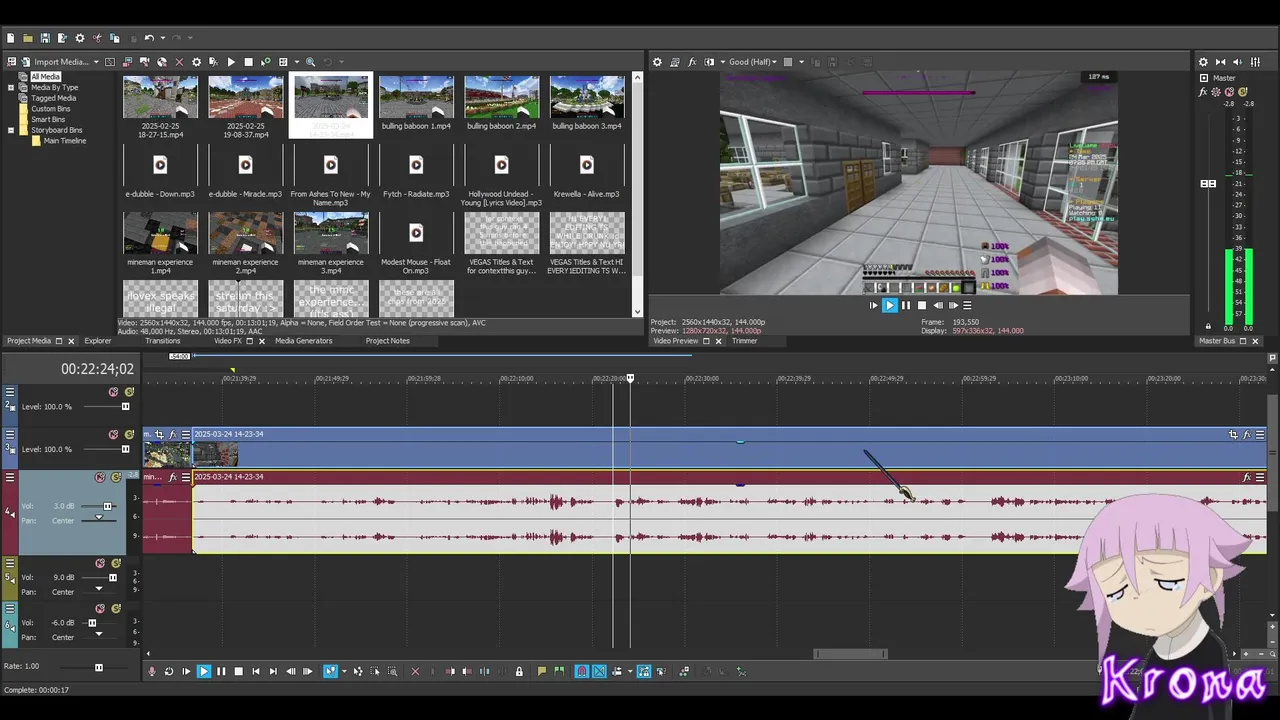Screen dimensions: 1280x720
Task: Open event FX on the video clip
Action: click(1246, 435)
